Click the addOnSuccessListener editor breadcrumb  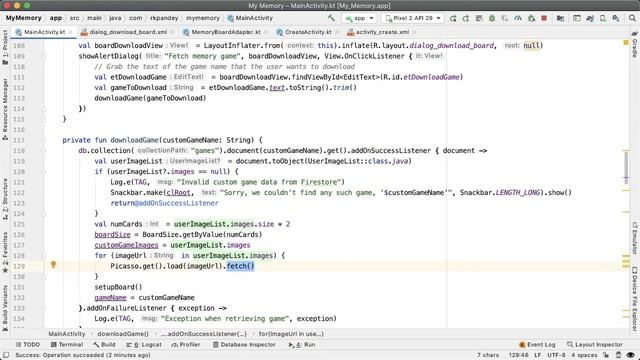tap(204, 334)
